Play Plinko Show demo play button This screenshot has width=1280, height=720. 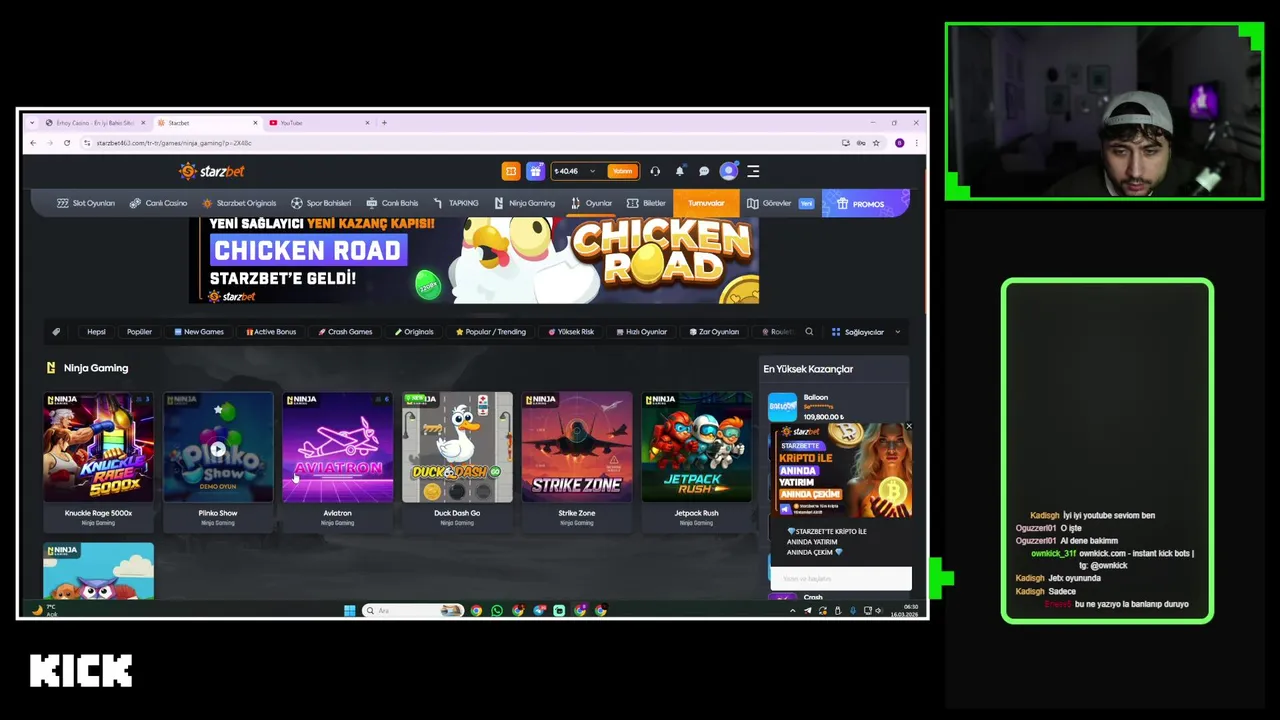click(x=217, y=449)
